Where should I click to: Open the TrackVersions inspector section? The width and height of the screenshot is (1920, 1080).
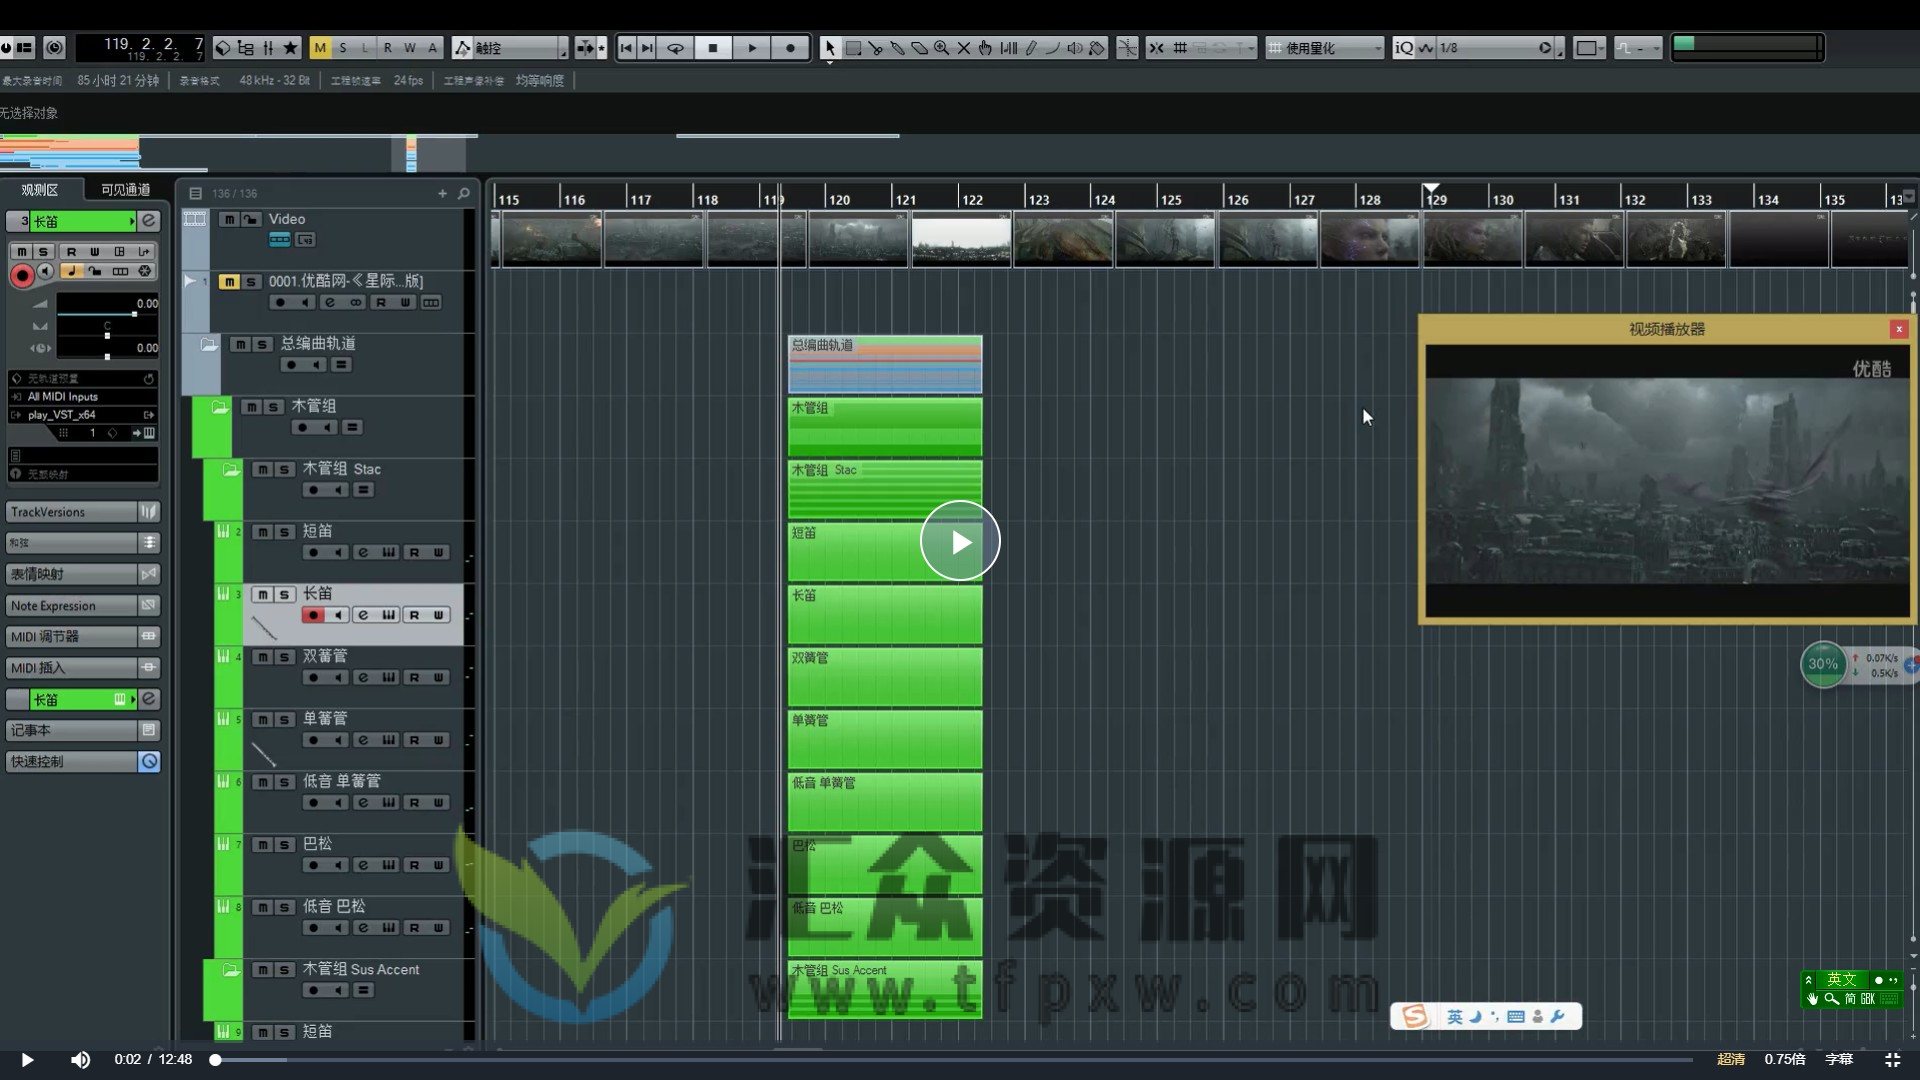(x=83, y=512)
